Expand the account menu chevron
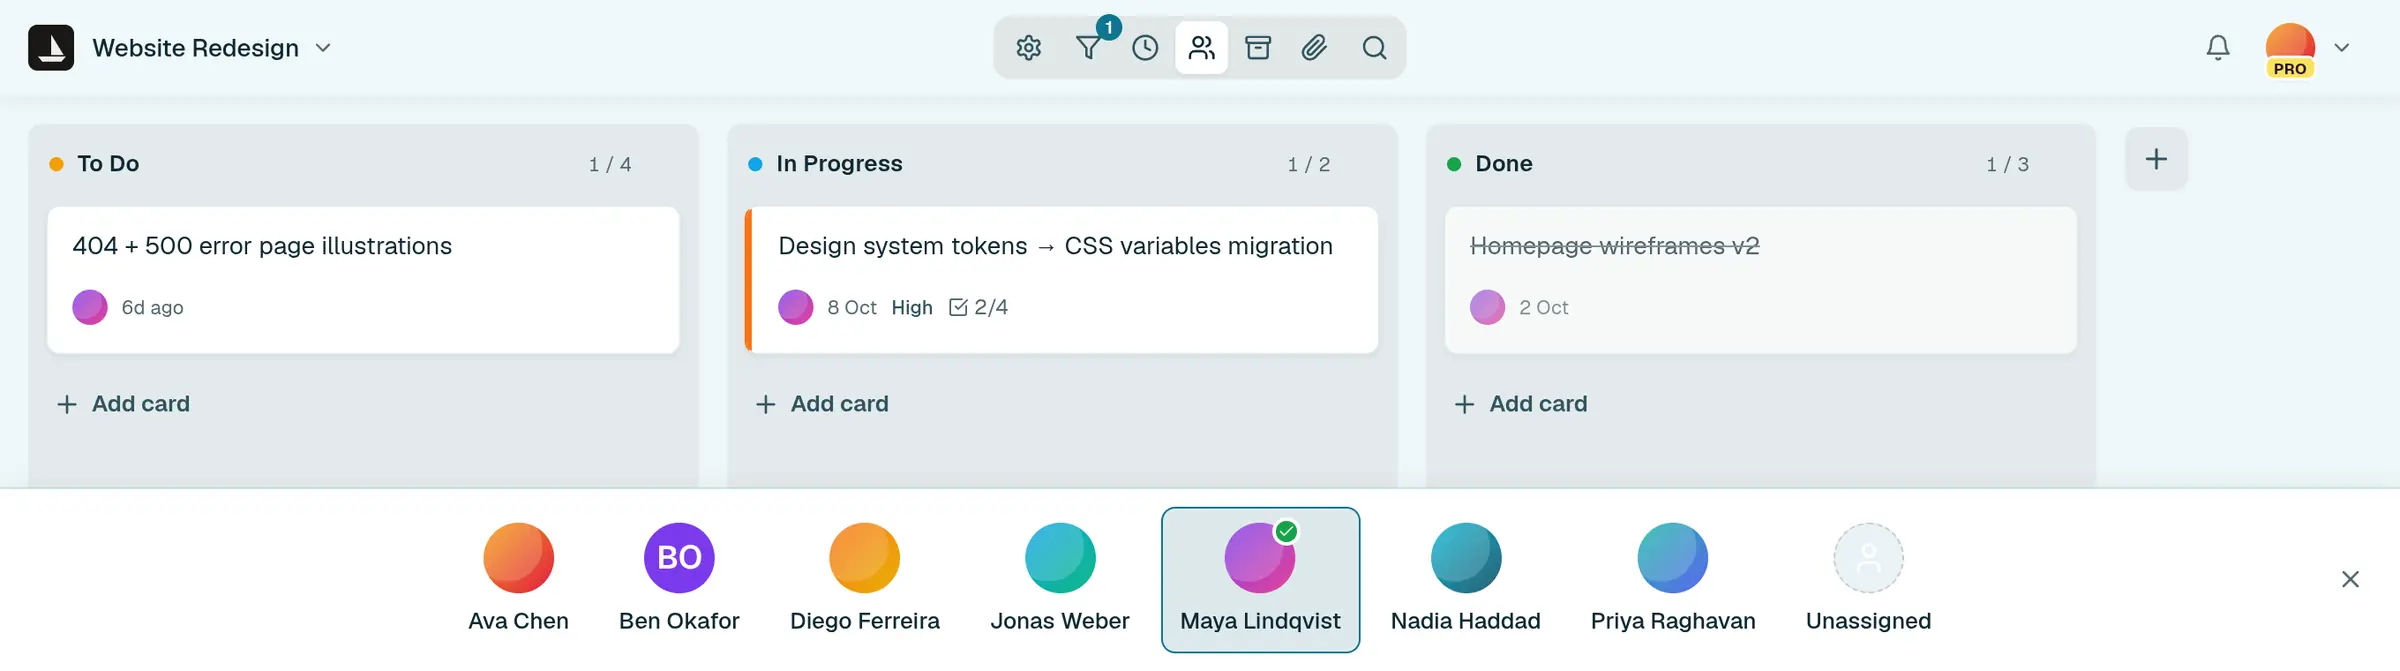Viewport: 2400px width, 671px height. 2342,48
